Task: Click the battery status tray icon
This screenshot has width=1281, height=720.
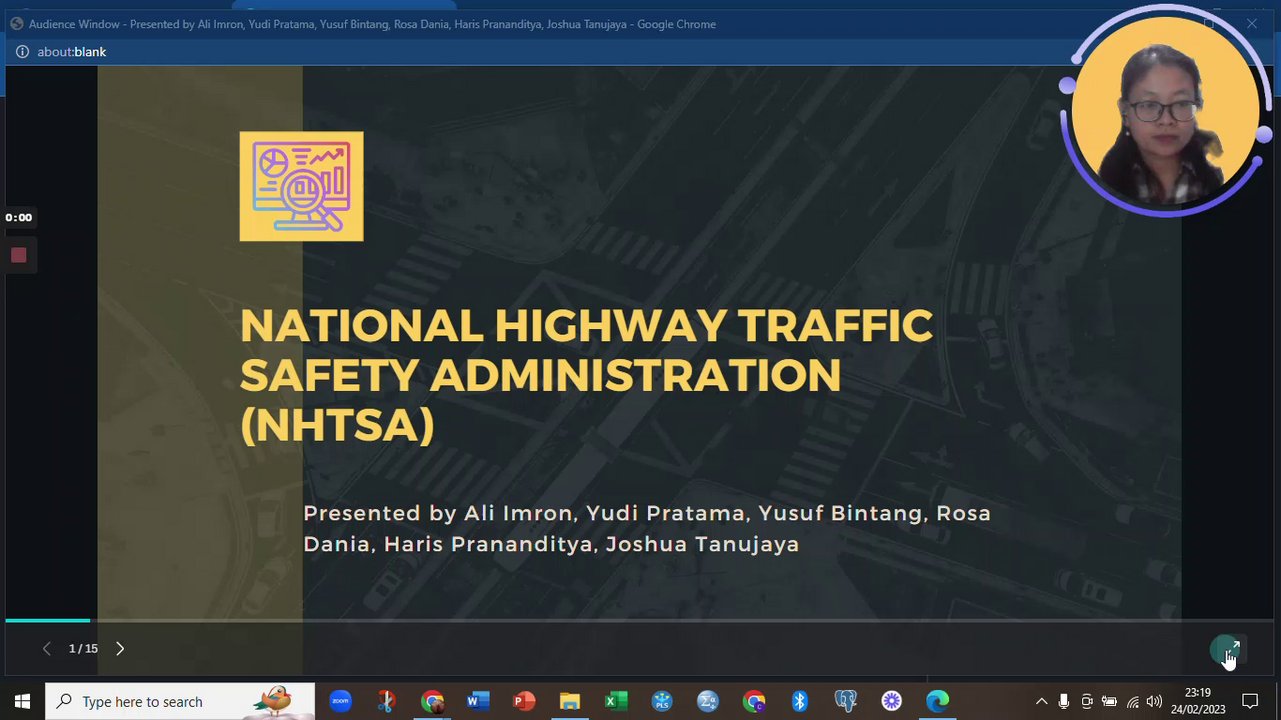Action: pos(1109,702)
